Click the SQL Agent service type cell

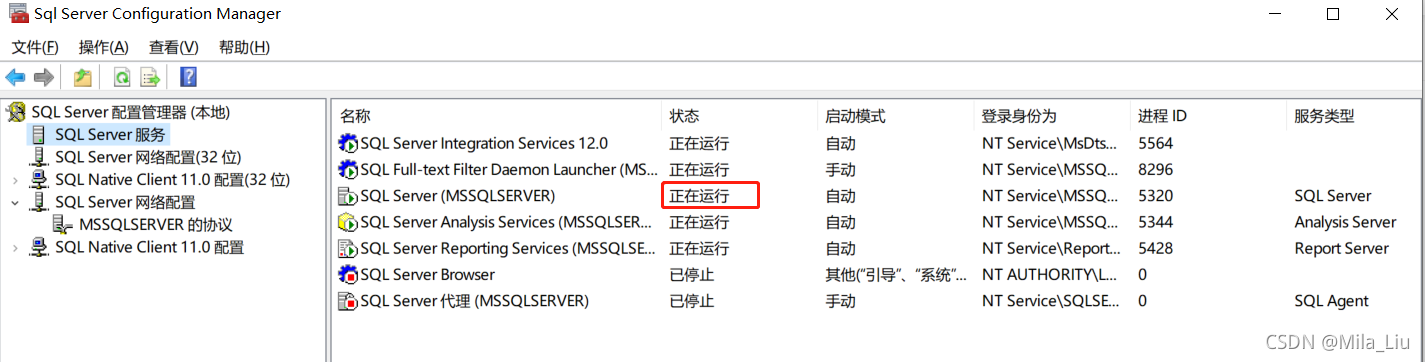click(x=1331, y=300)
